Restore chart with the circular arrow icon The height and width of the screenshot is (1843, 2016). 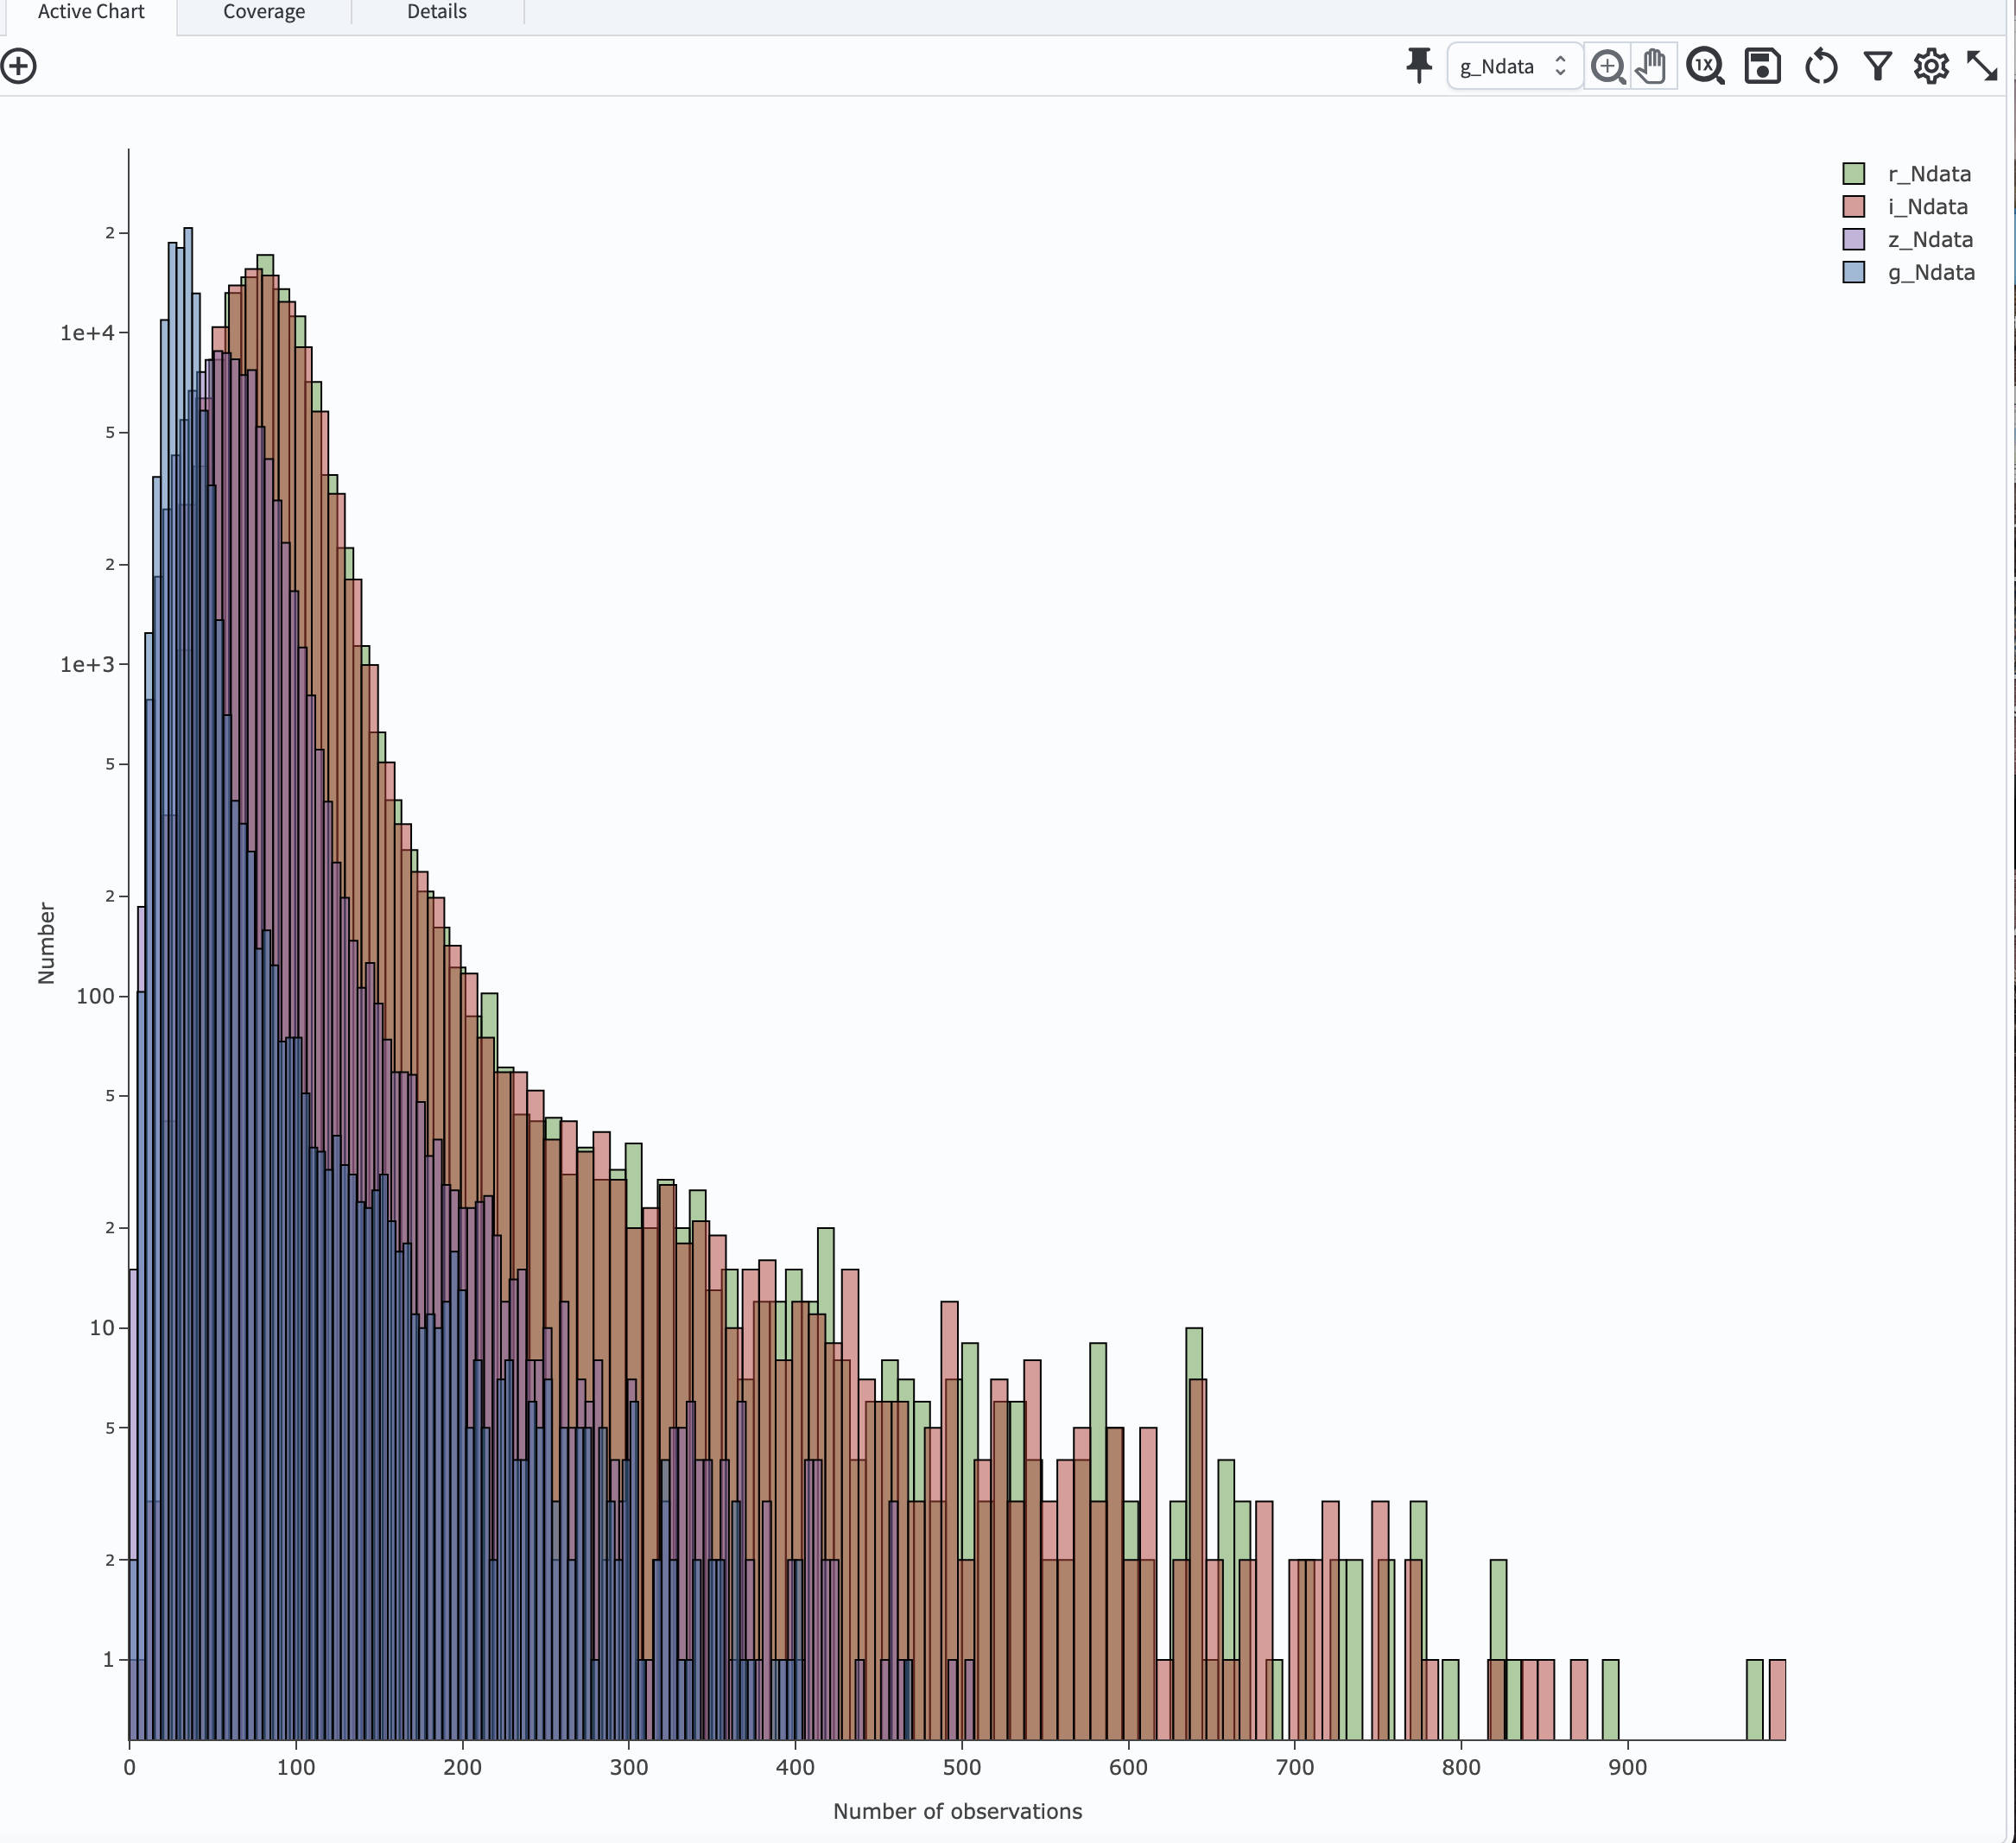[1821, 66]
